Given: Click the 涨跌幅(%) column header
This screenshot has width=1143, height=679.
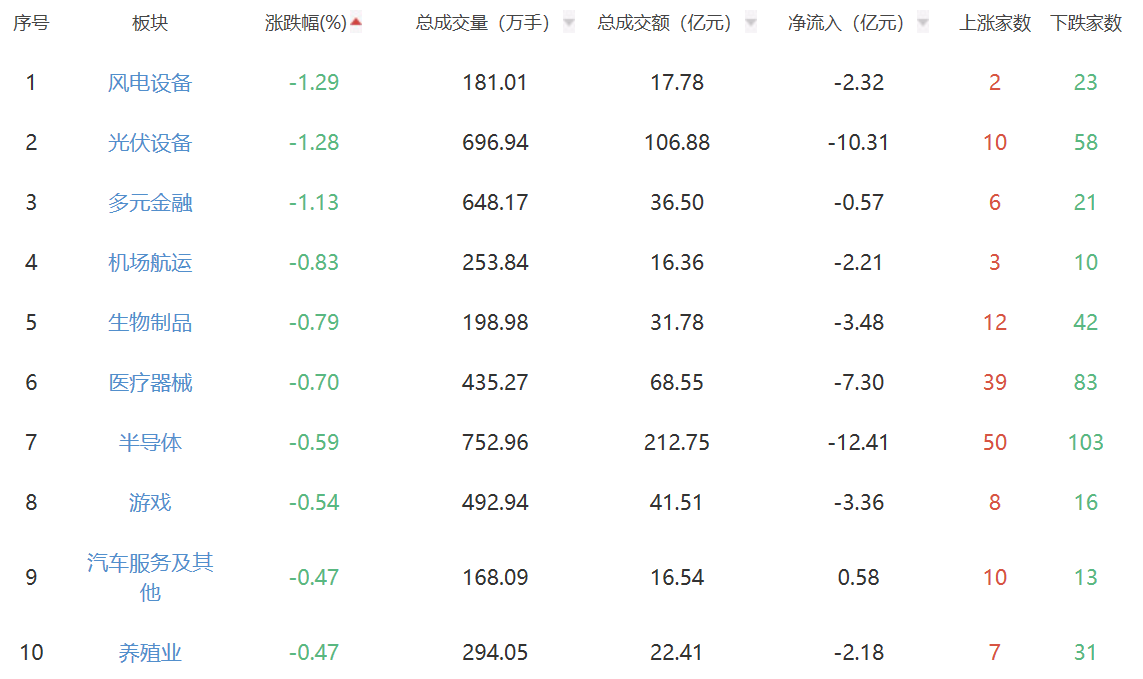Looking at the screenshot, I should 305,23.
